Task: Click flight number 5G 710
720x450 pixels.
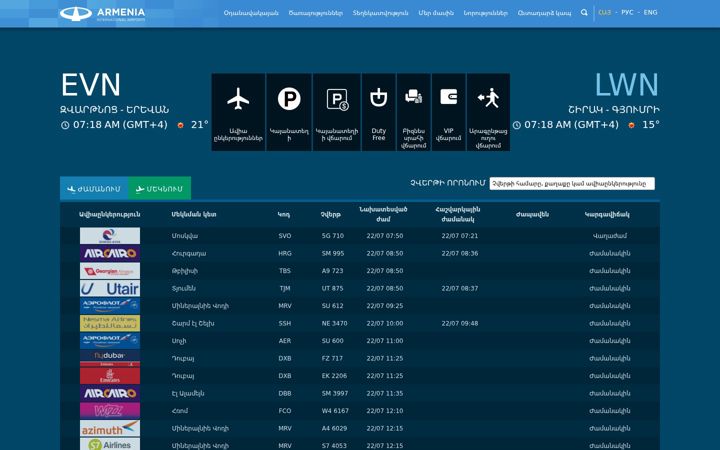Action: (333, 236)
